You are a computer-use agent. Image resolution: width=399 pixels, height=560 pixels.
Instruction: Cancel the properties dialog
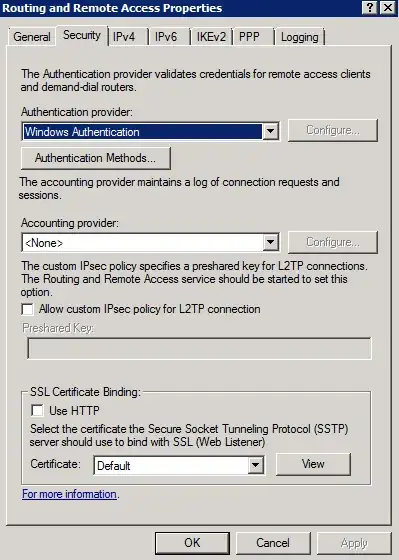[273, 543]
